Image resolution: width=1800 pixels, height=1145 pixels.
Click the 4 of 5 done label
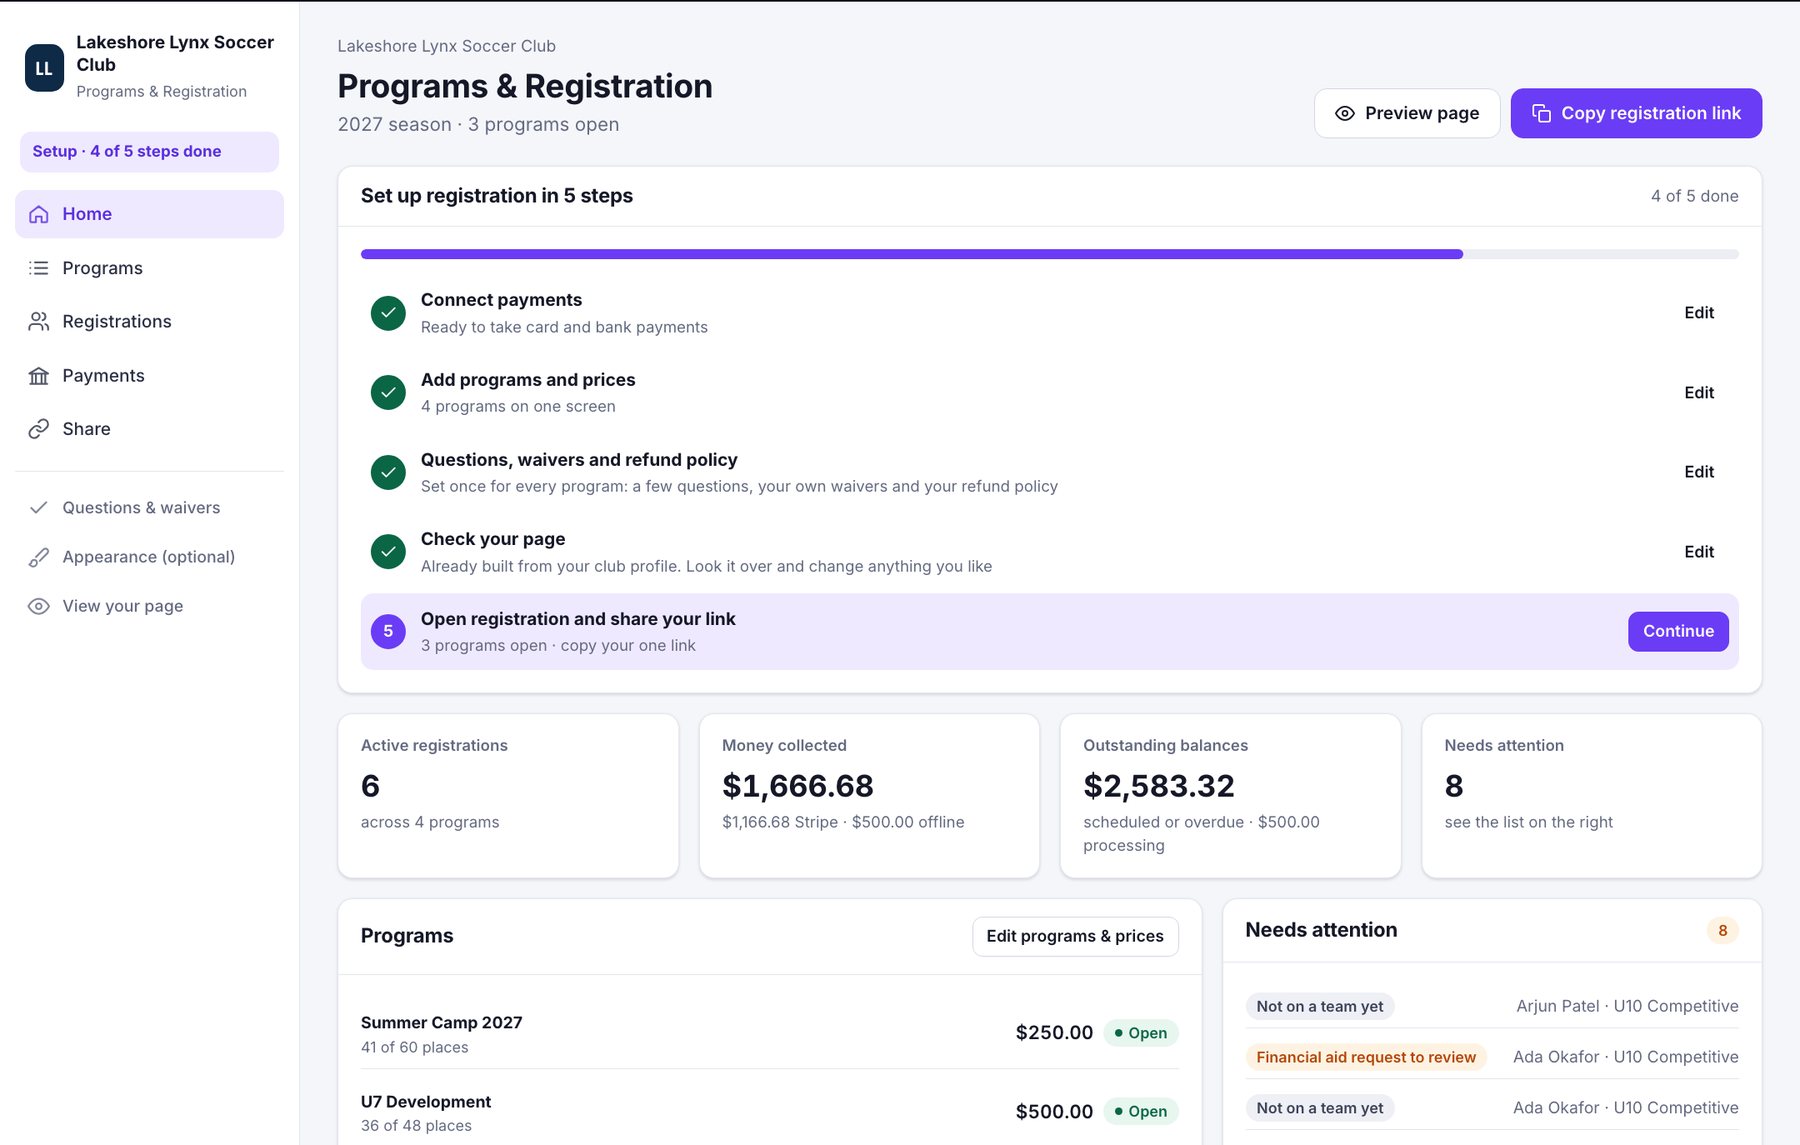[x=1694, y=196]
